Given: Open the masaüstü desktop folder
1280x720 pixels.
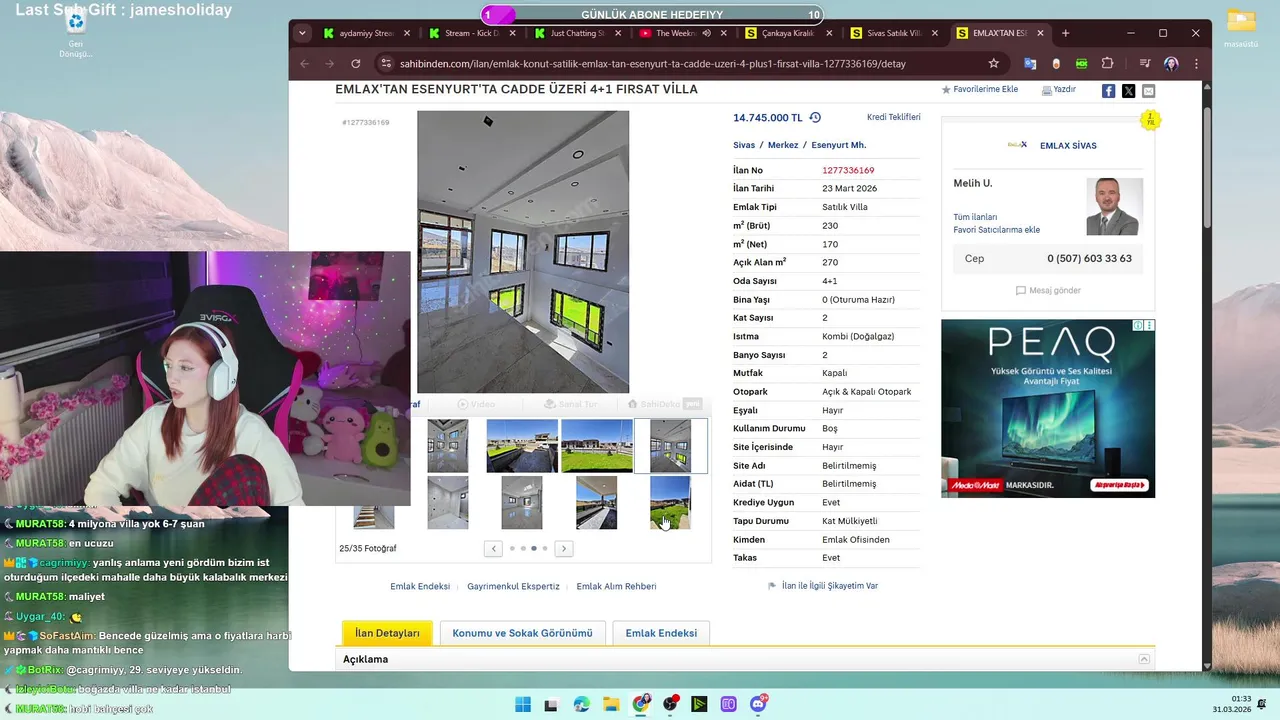Looking at the screenshot, I should pyautogui.click(x=1241, y=29).
